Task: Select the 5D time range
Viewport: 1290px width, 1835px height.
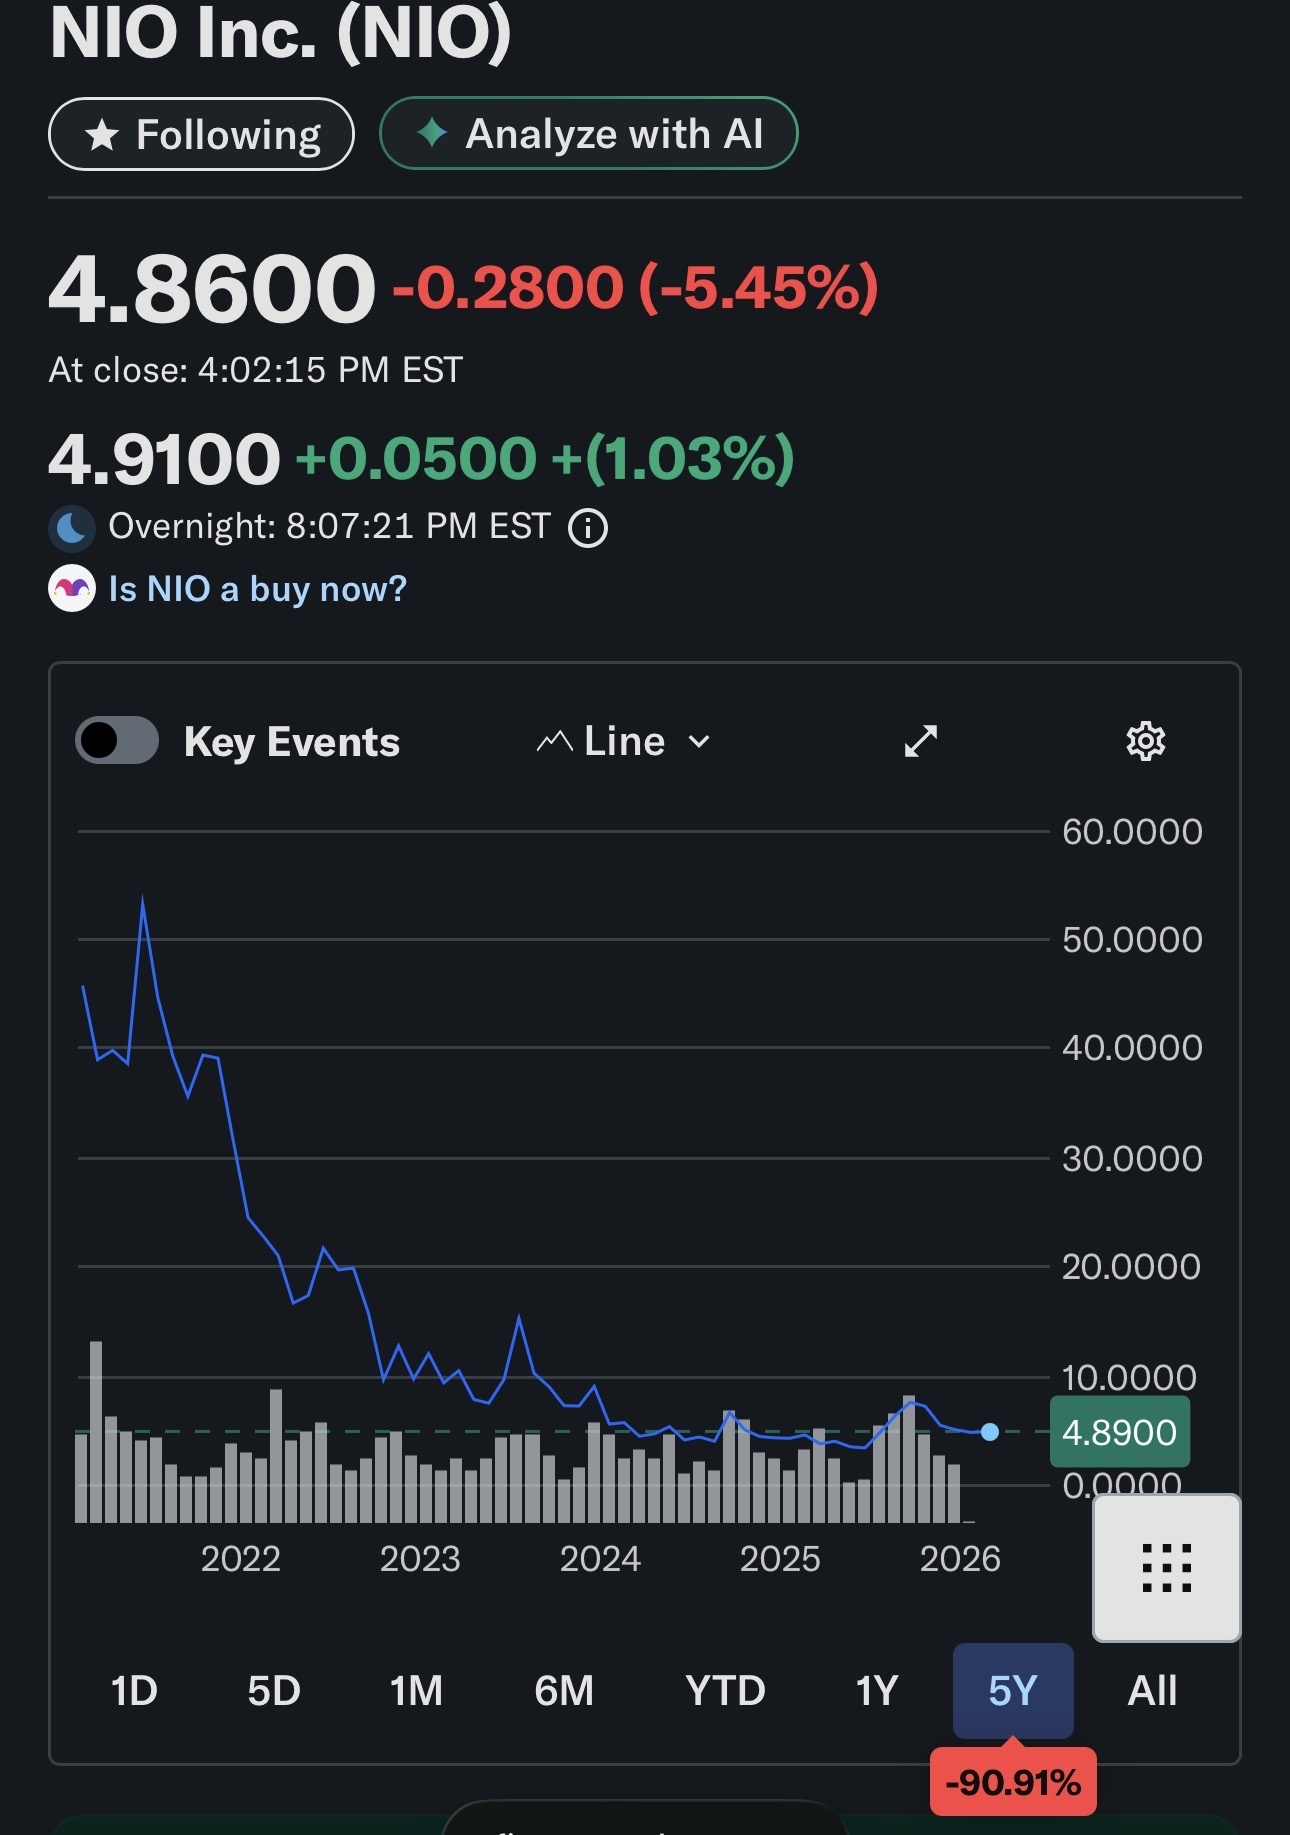Action: tap(274, 1691)
